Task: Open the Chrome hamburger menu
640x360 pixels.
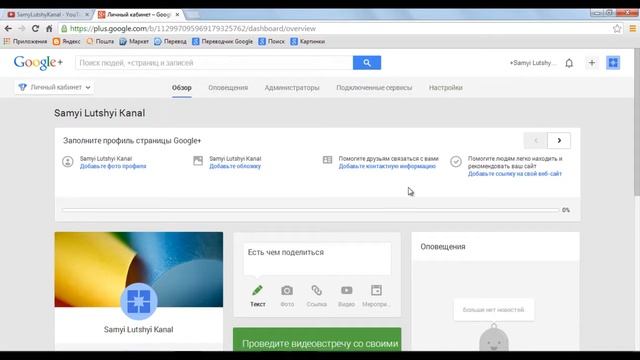Action: coord(632,29)
